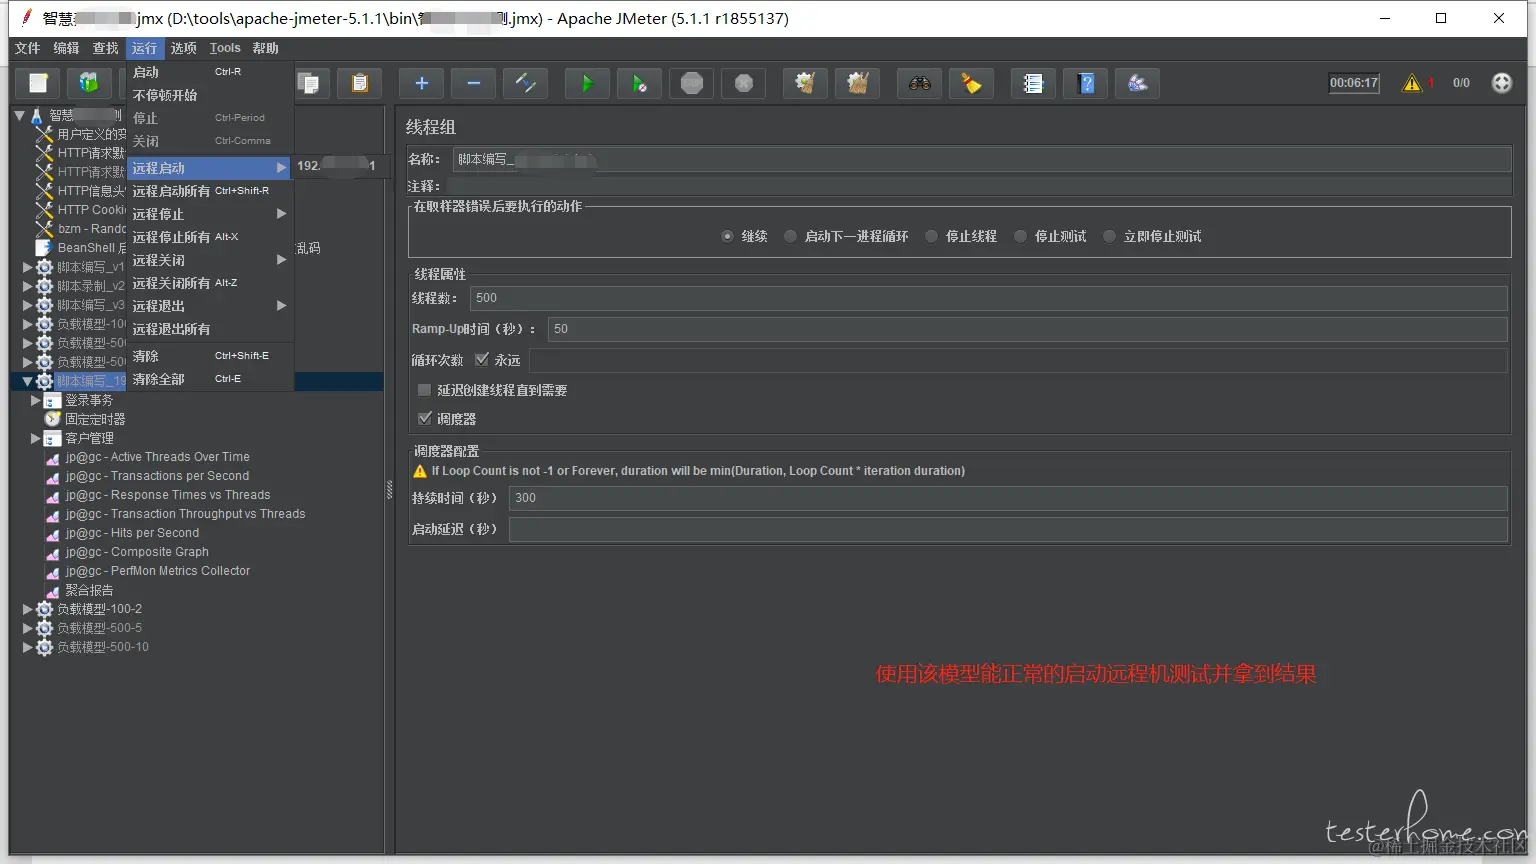Click the Ramp-Up time field showing 50

1027,329
